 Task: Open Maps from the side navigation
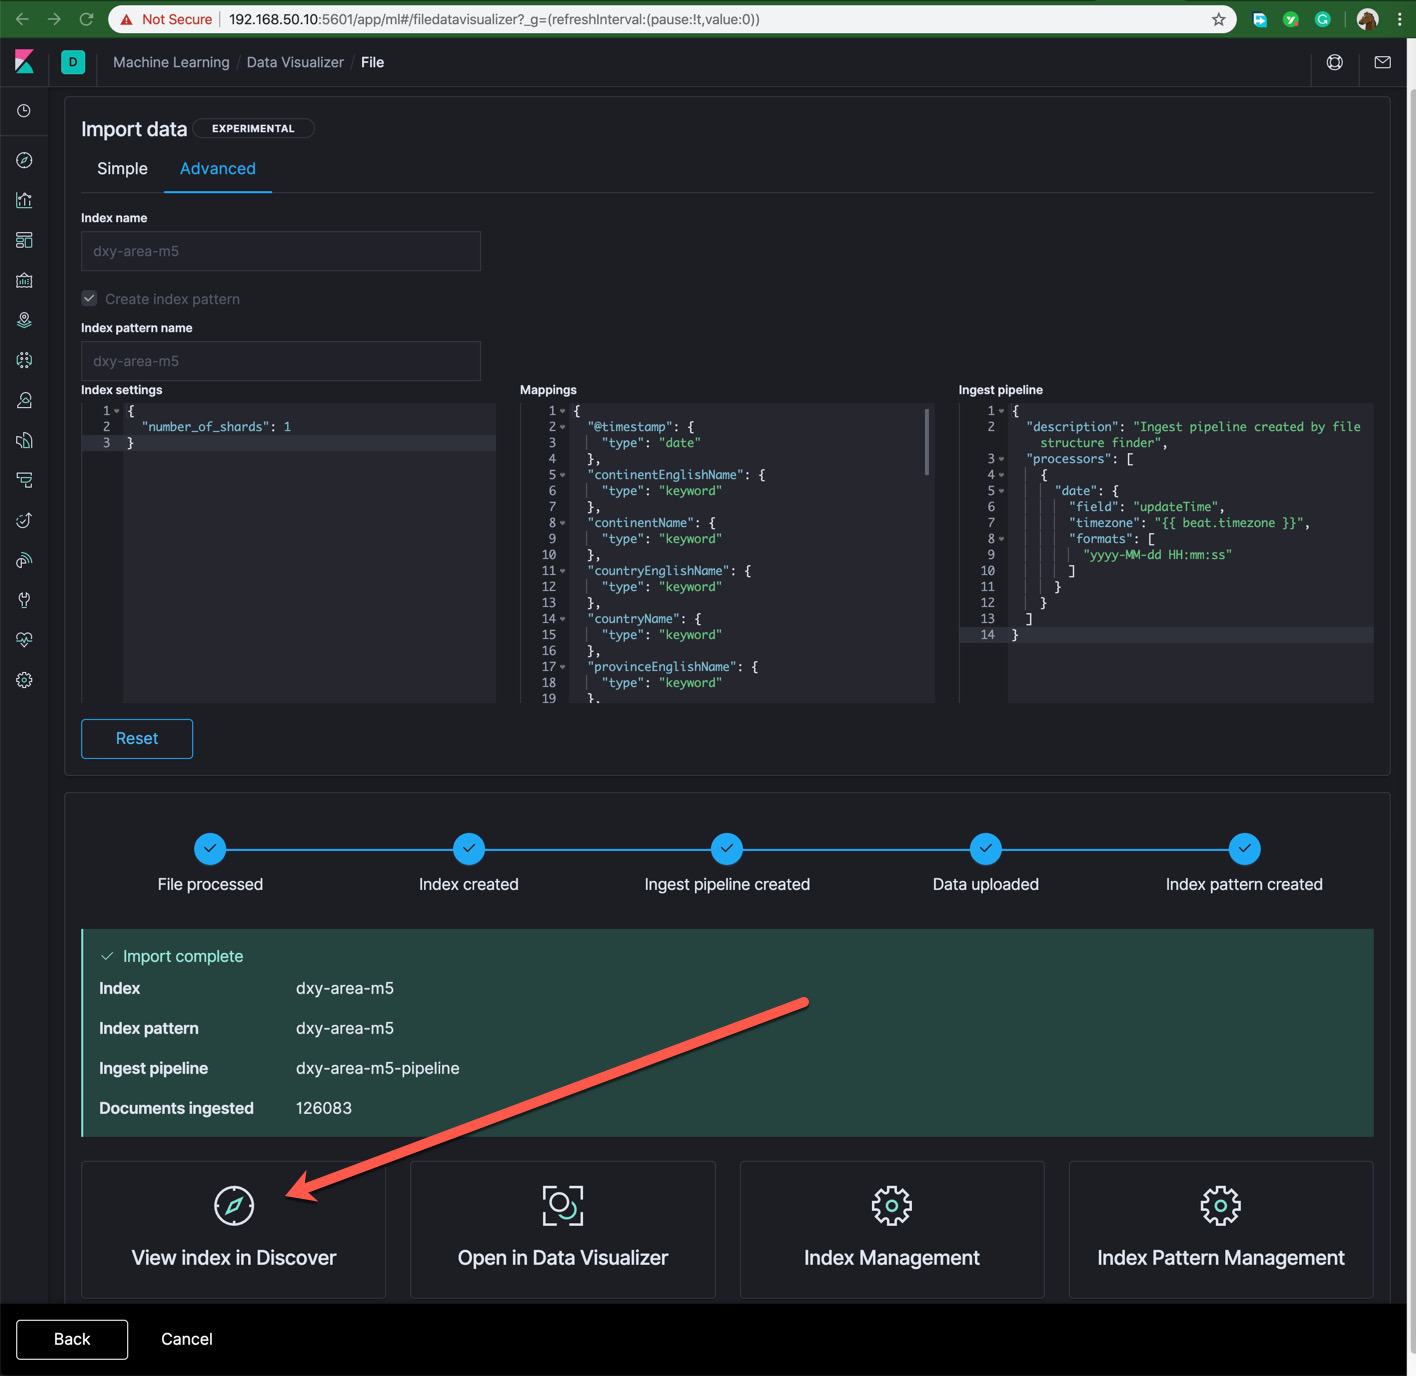point(24,320)
